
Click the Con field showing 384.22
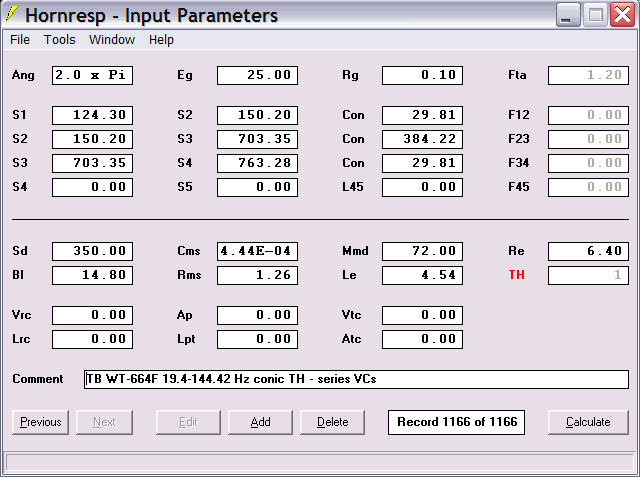pyautogui.click(x=422, y=139)
